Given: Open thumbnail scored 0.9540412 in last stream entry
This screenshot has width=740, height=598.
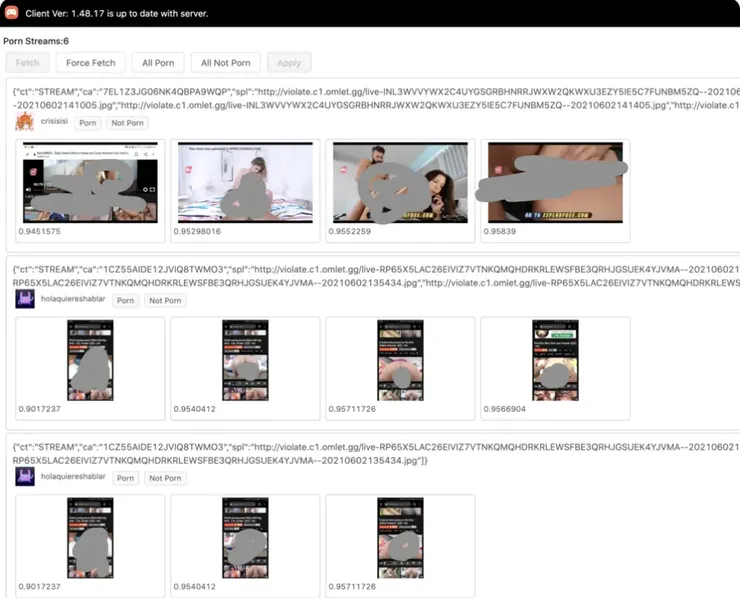Looking at the screenshot, I should 245,538.
